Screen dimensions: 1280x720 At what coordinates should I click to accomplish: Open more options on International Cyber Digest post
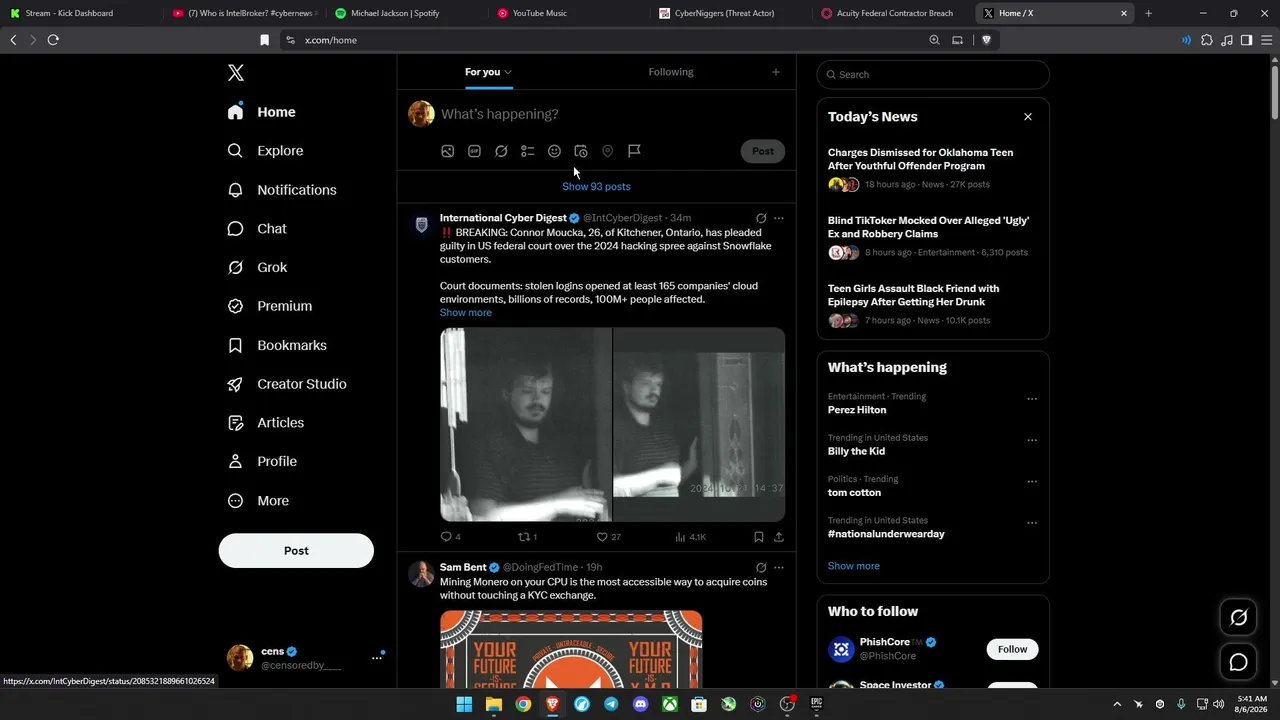point(779,218)
